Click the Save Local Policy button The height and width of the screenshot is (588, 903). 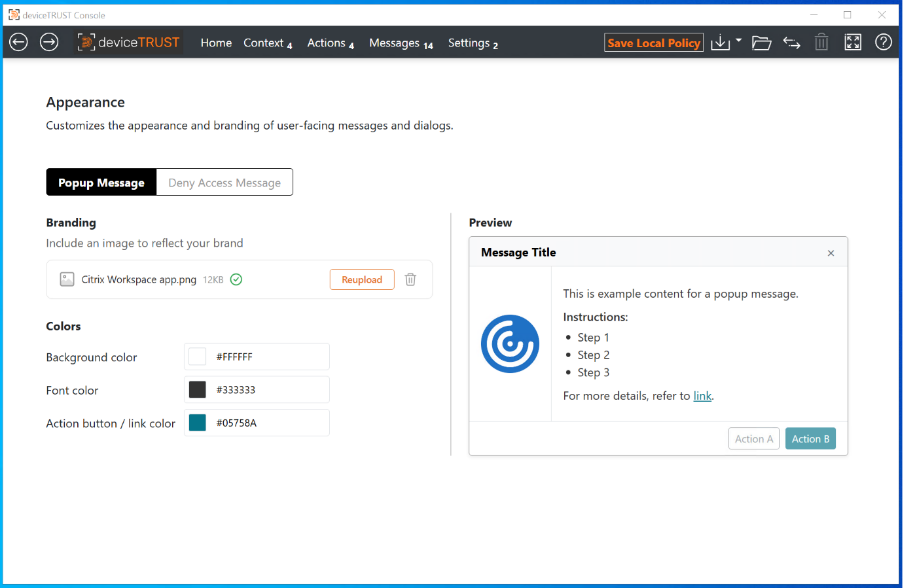click(x=654, y=43)
